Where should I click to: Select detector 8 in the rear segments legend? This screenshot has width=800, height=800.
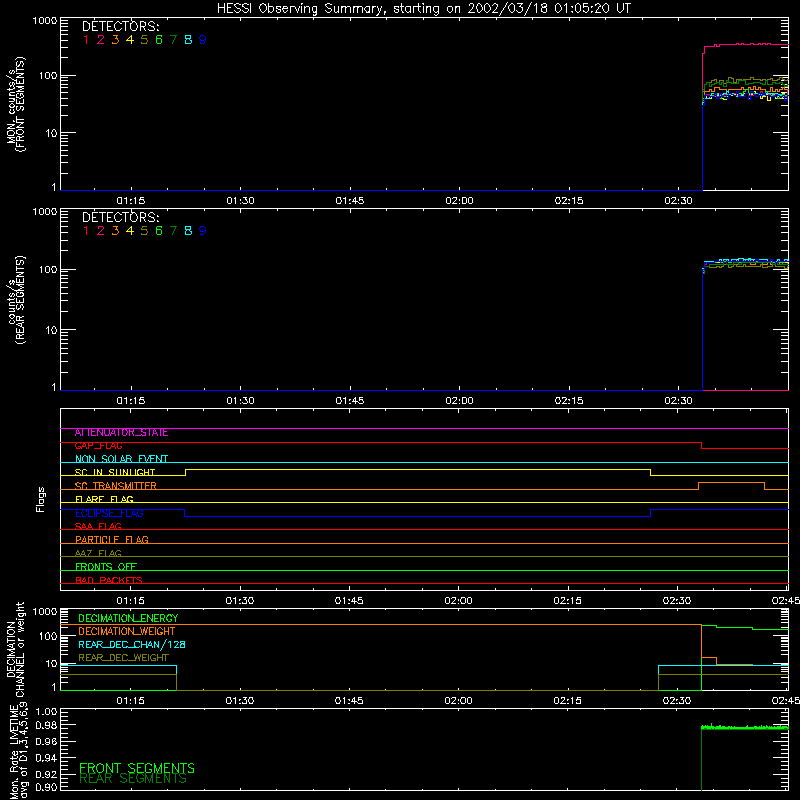[x=188, y=231]
